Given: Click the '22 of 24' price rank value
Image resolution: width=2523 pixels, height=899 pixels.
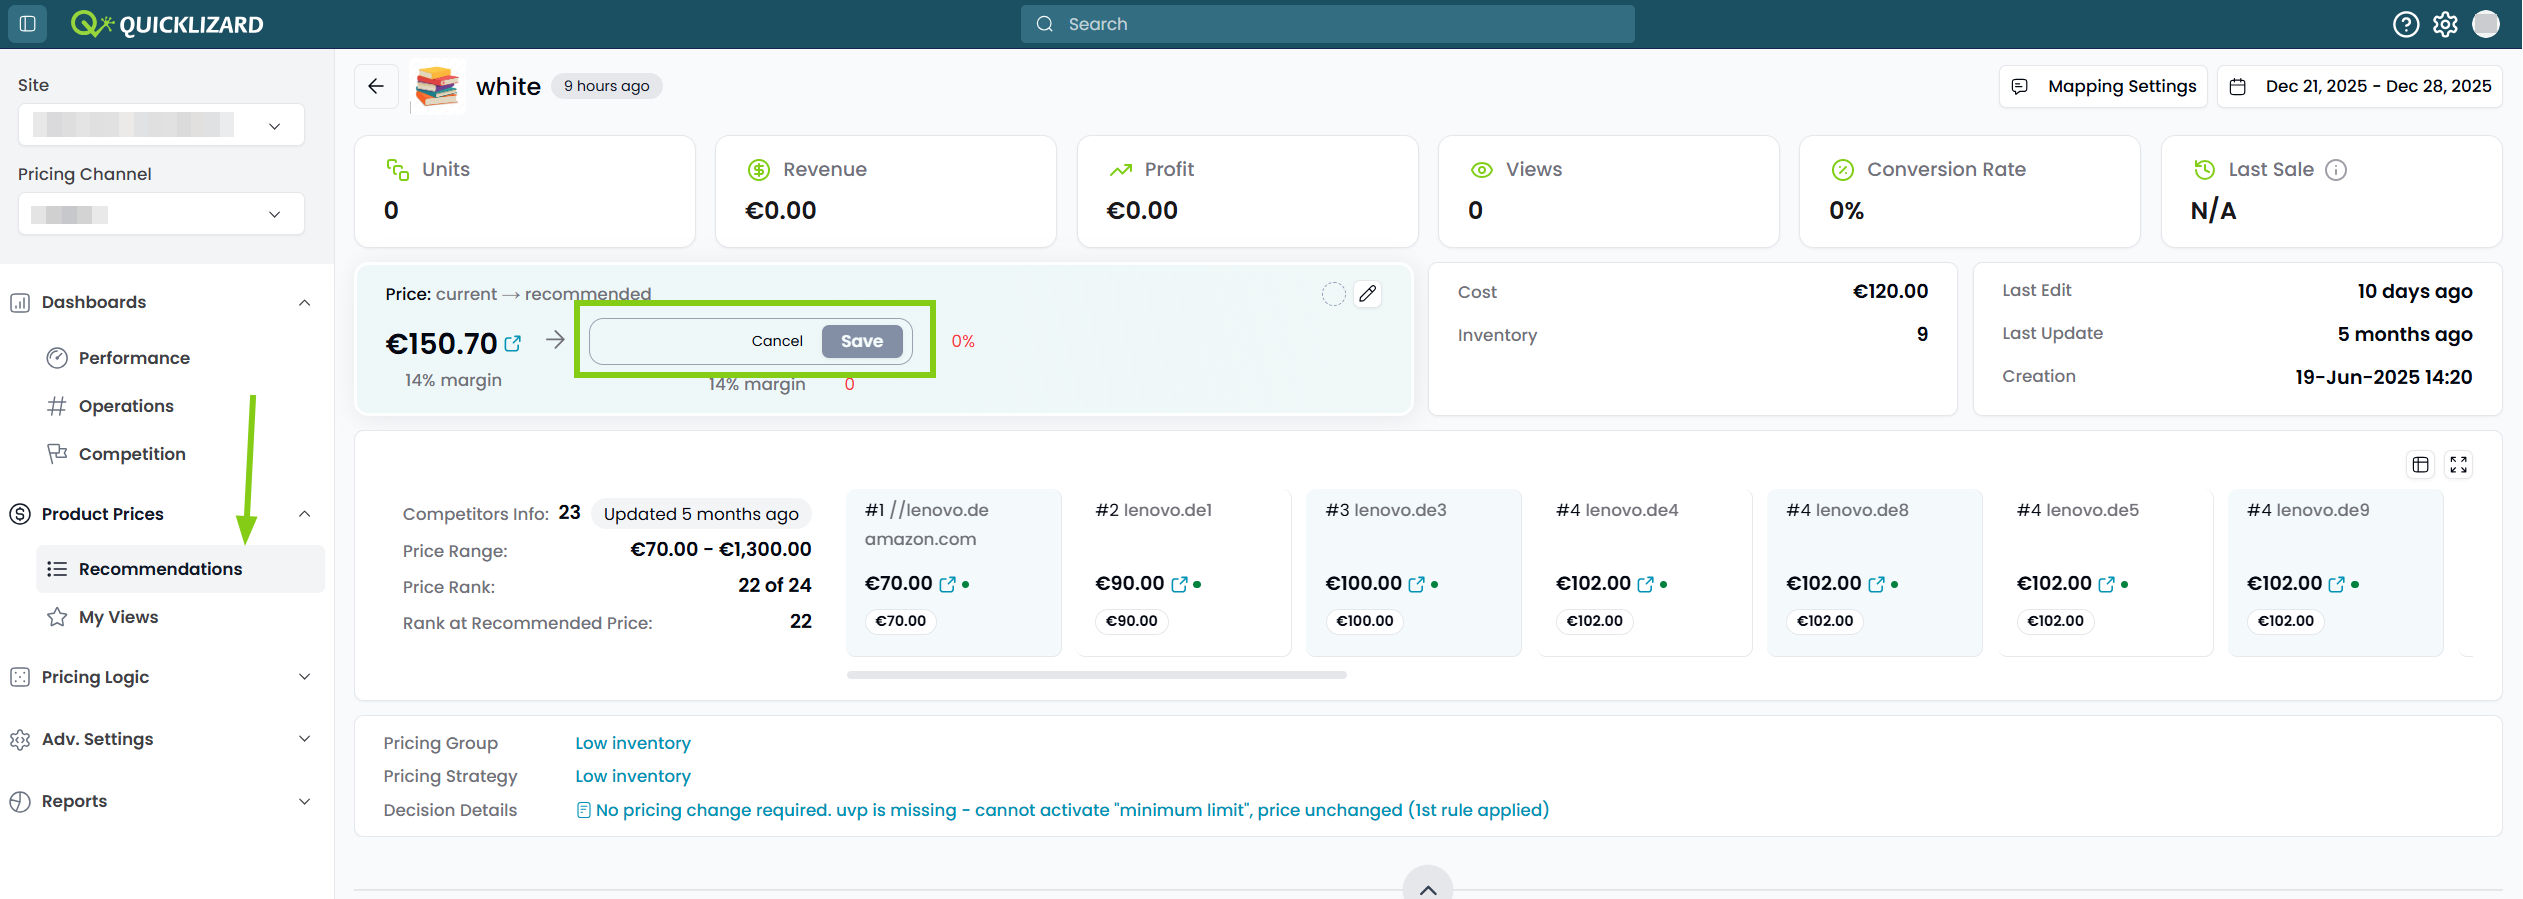Looking at the screenshot, I should (774, 585).
